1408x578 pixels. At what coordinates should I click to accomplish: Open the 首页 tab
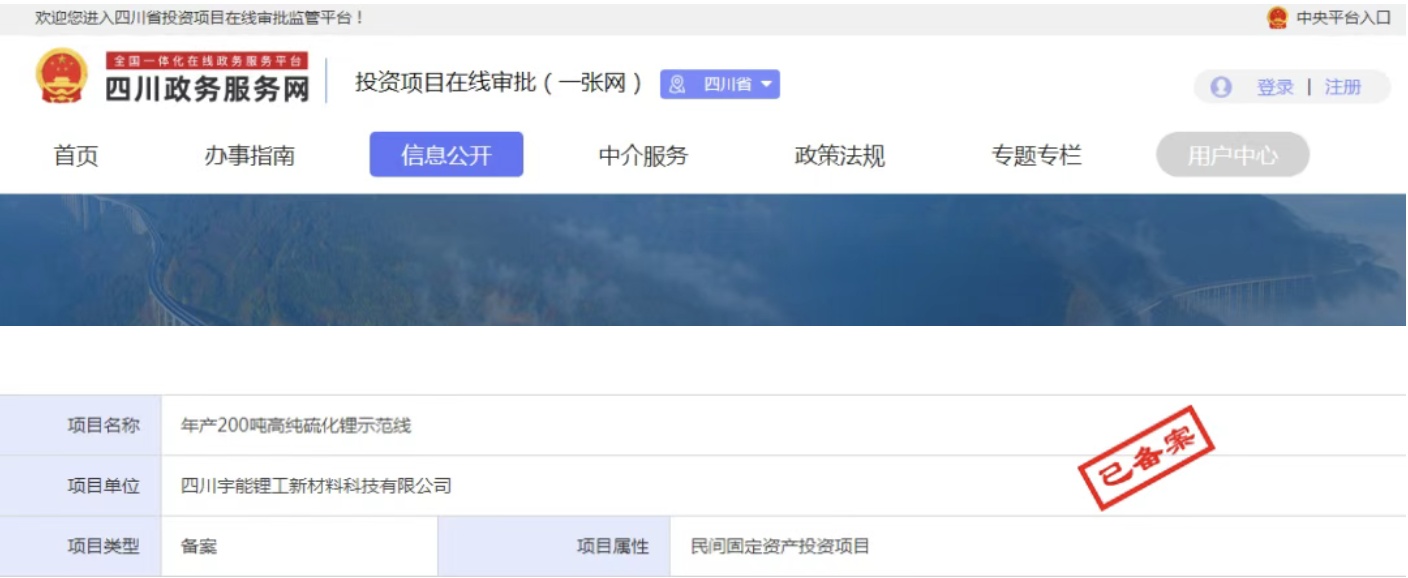[76, 156]
